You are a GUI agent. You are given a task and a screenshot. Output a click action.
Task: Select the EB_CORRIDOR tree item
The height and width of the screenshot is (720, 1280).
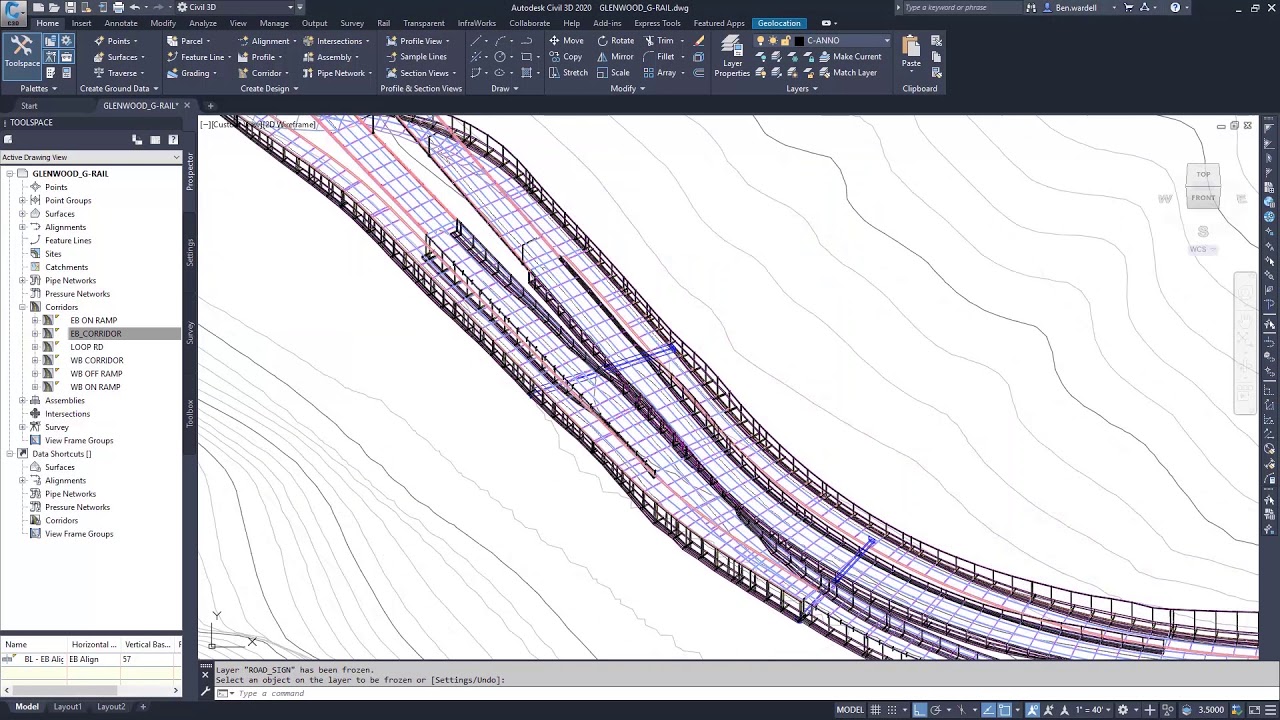point(96,334)
